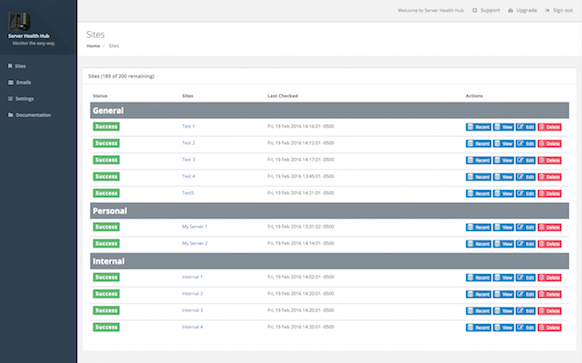Click Edit button for Internal 2
This screenshot has width=582, height=363.
[526, 294]
